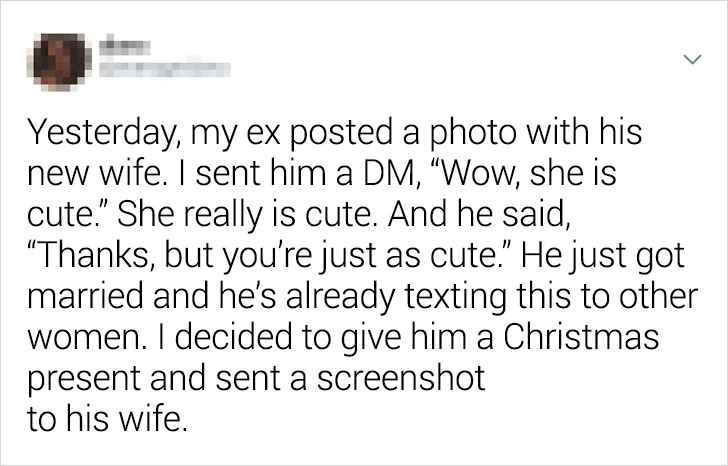728x466 pixels.
Task: Open the tweet options chevron menu
Action: click(689, 61)
